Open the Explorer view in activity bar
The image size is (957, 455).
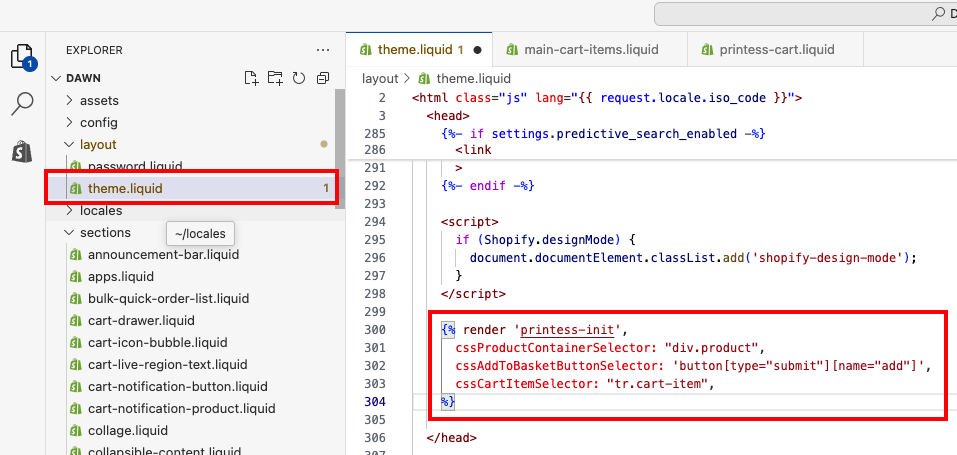[22, 57]
